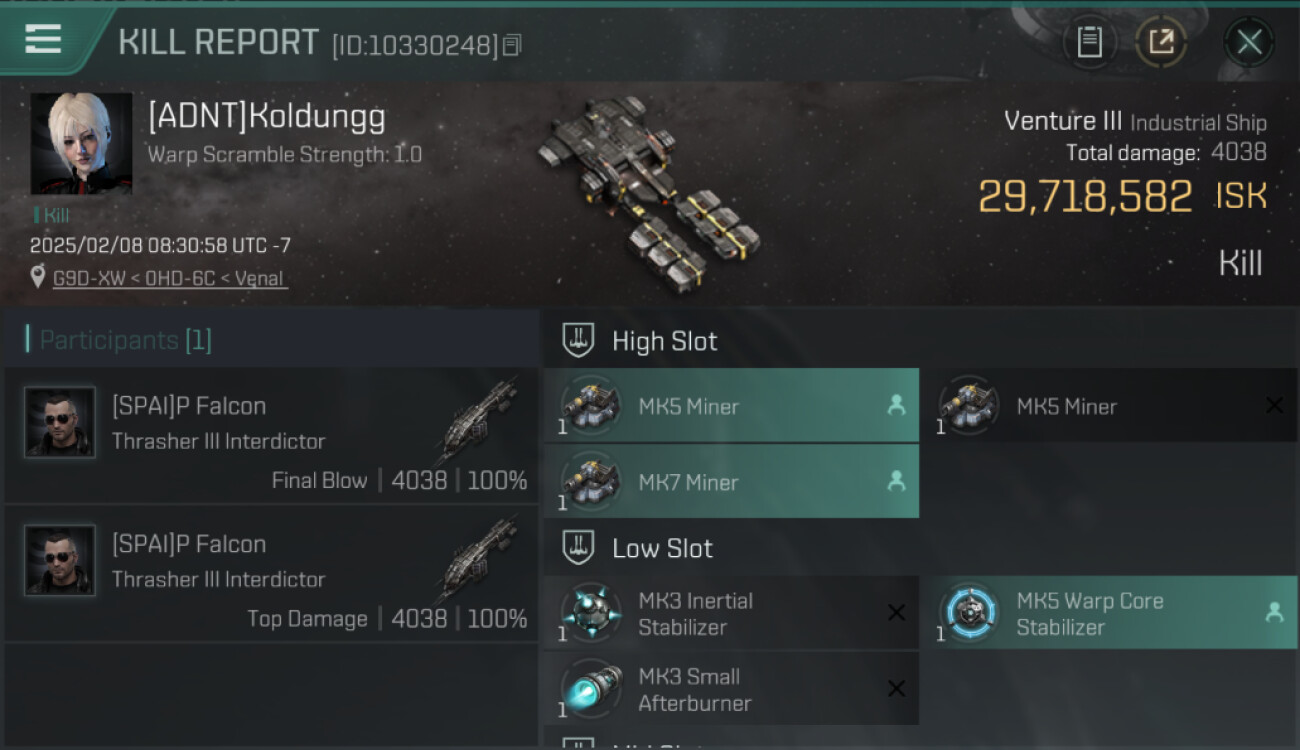Viewport: 1300px width, 750px height.
Task: Select the Participants [1] tab
Action: pyautogui.click(x=119, y=340)
